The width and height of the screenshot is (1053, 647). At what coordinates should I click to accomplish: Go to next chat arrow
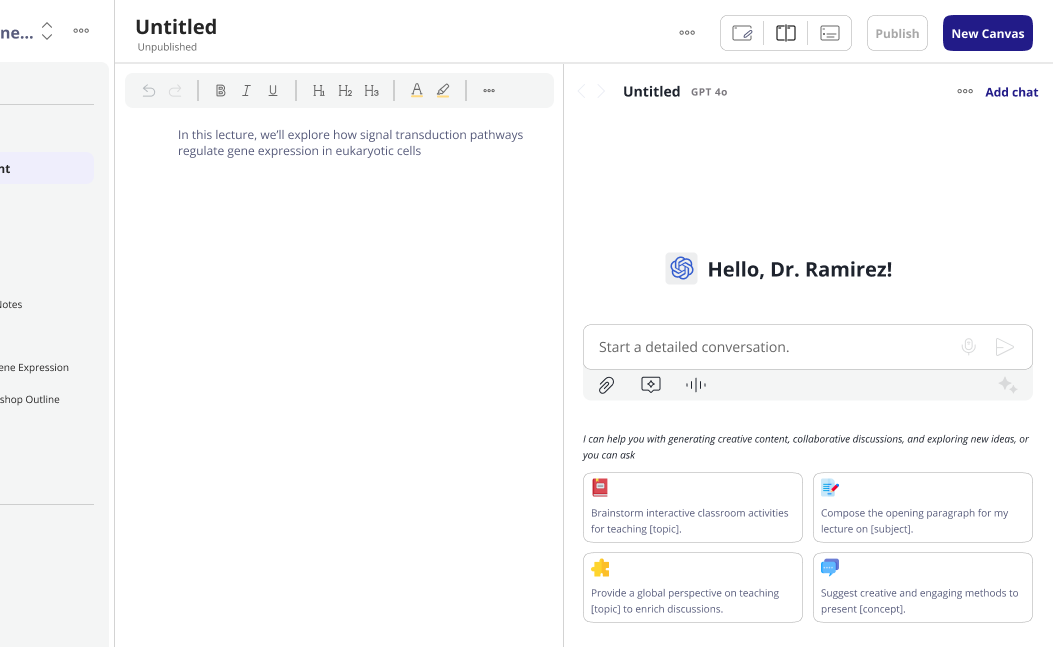pos(601,91)
